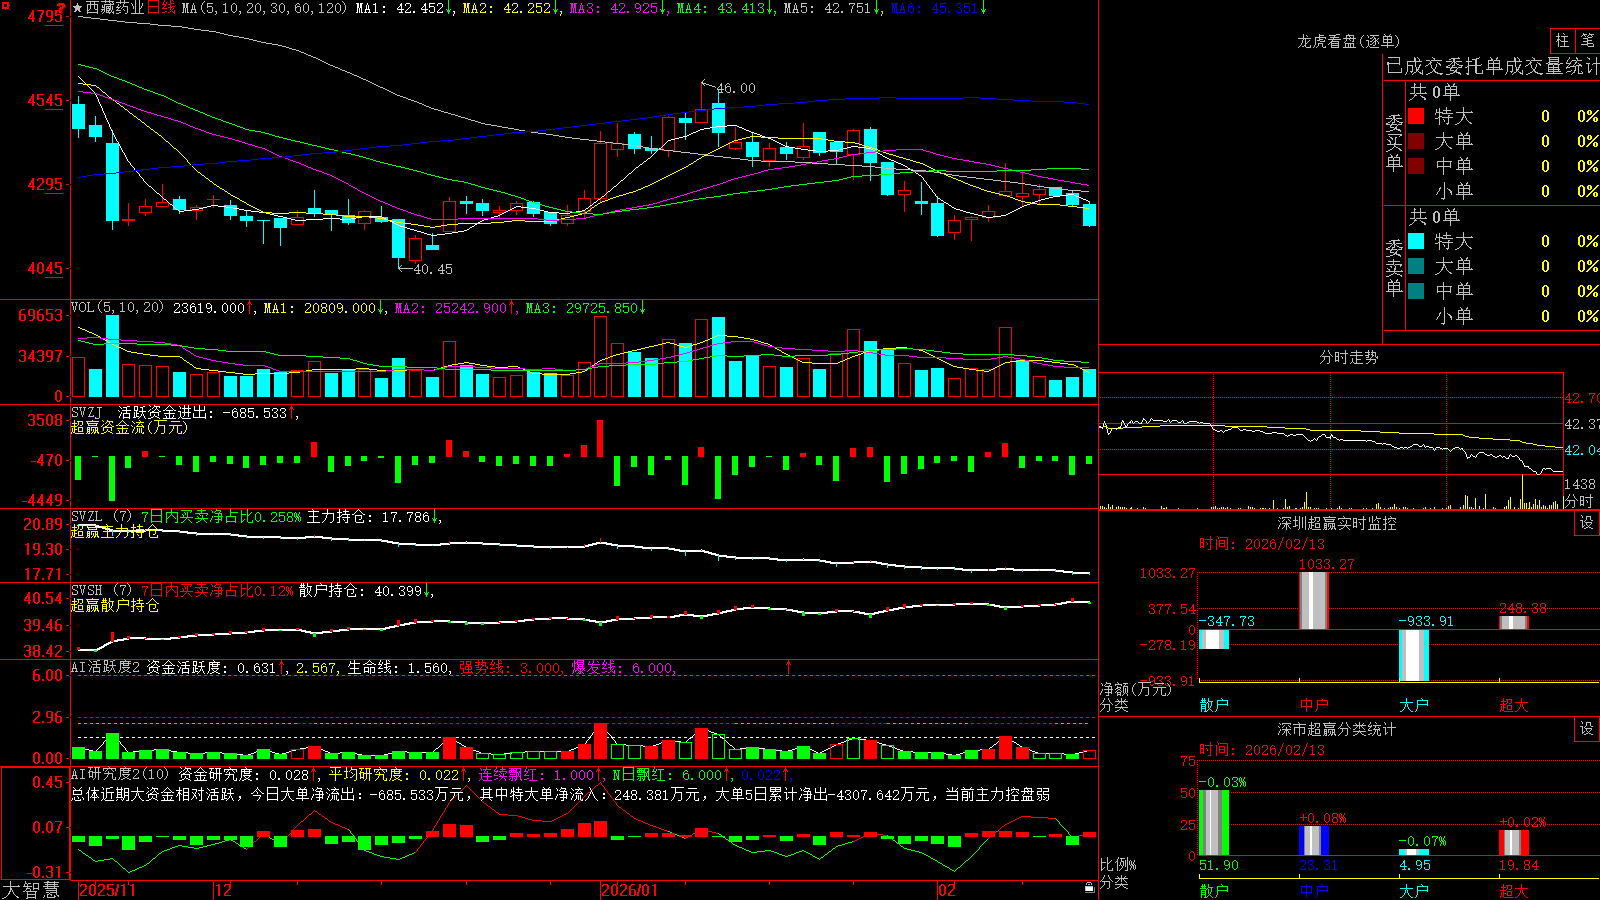Click the star icon beside 西藏药业
This screenshot has height=900, width=1600.
click(x=78, y=8)
